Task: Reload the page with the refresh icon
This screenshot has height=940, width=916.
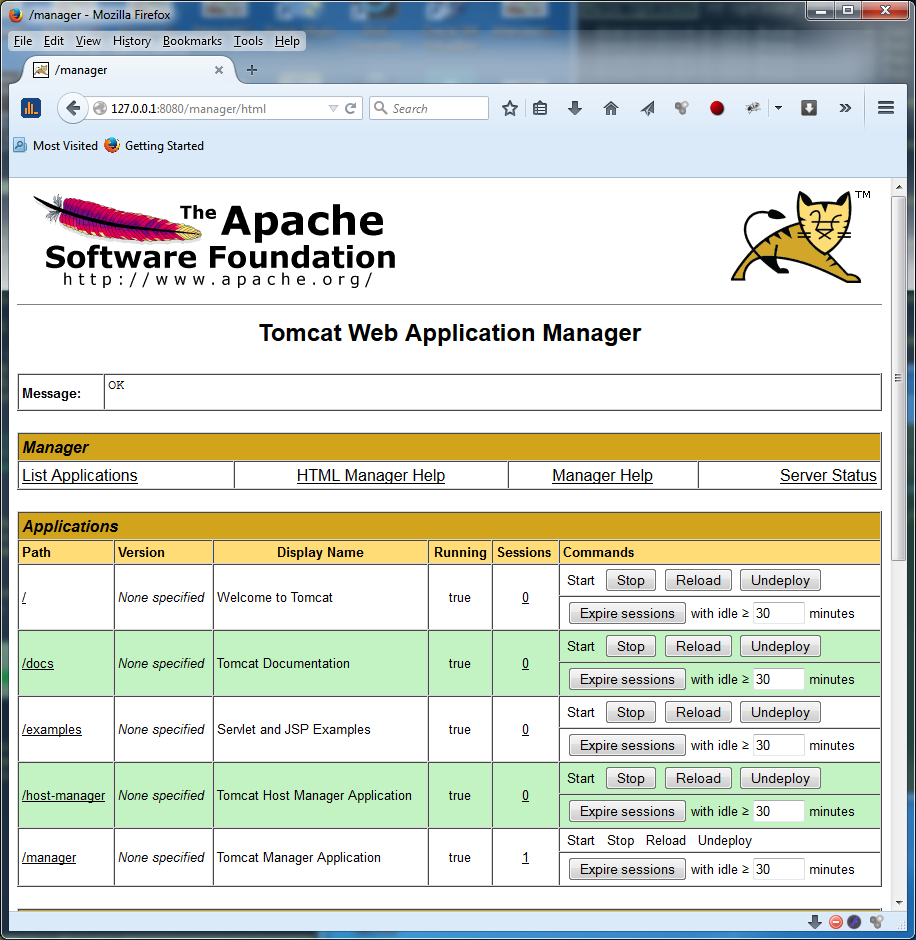Action: pos(351,109)
